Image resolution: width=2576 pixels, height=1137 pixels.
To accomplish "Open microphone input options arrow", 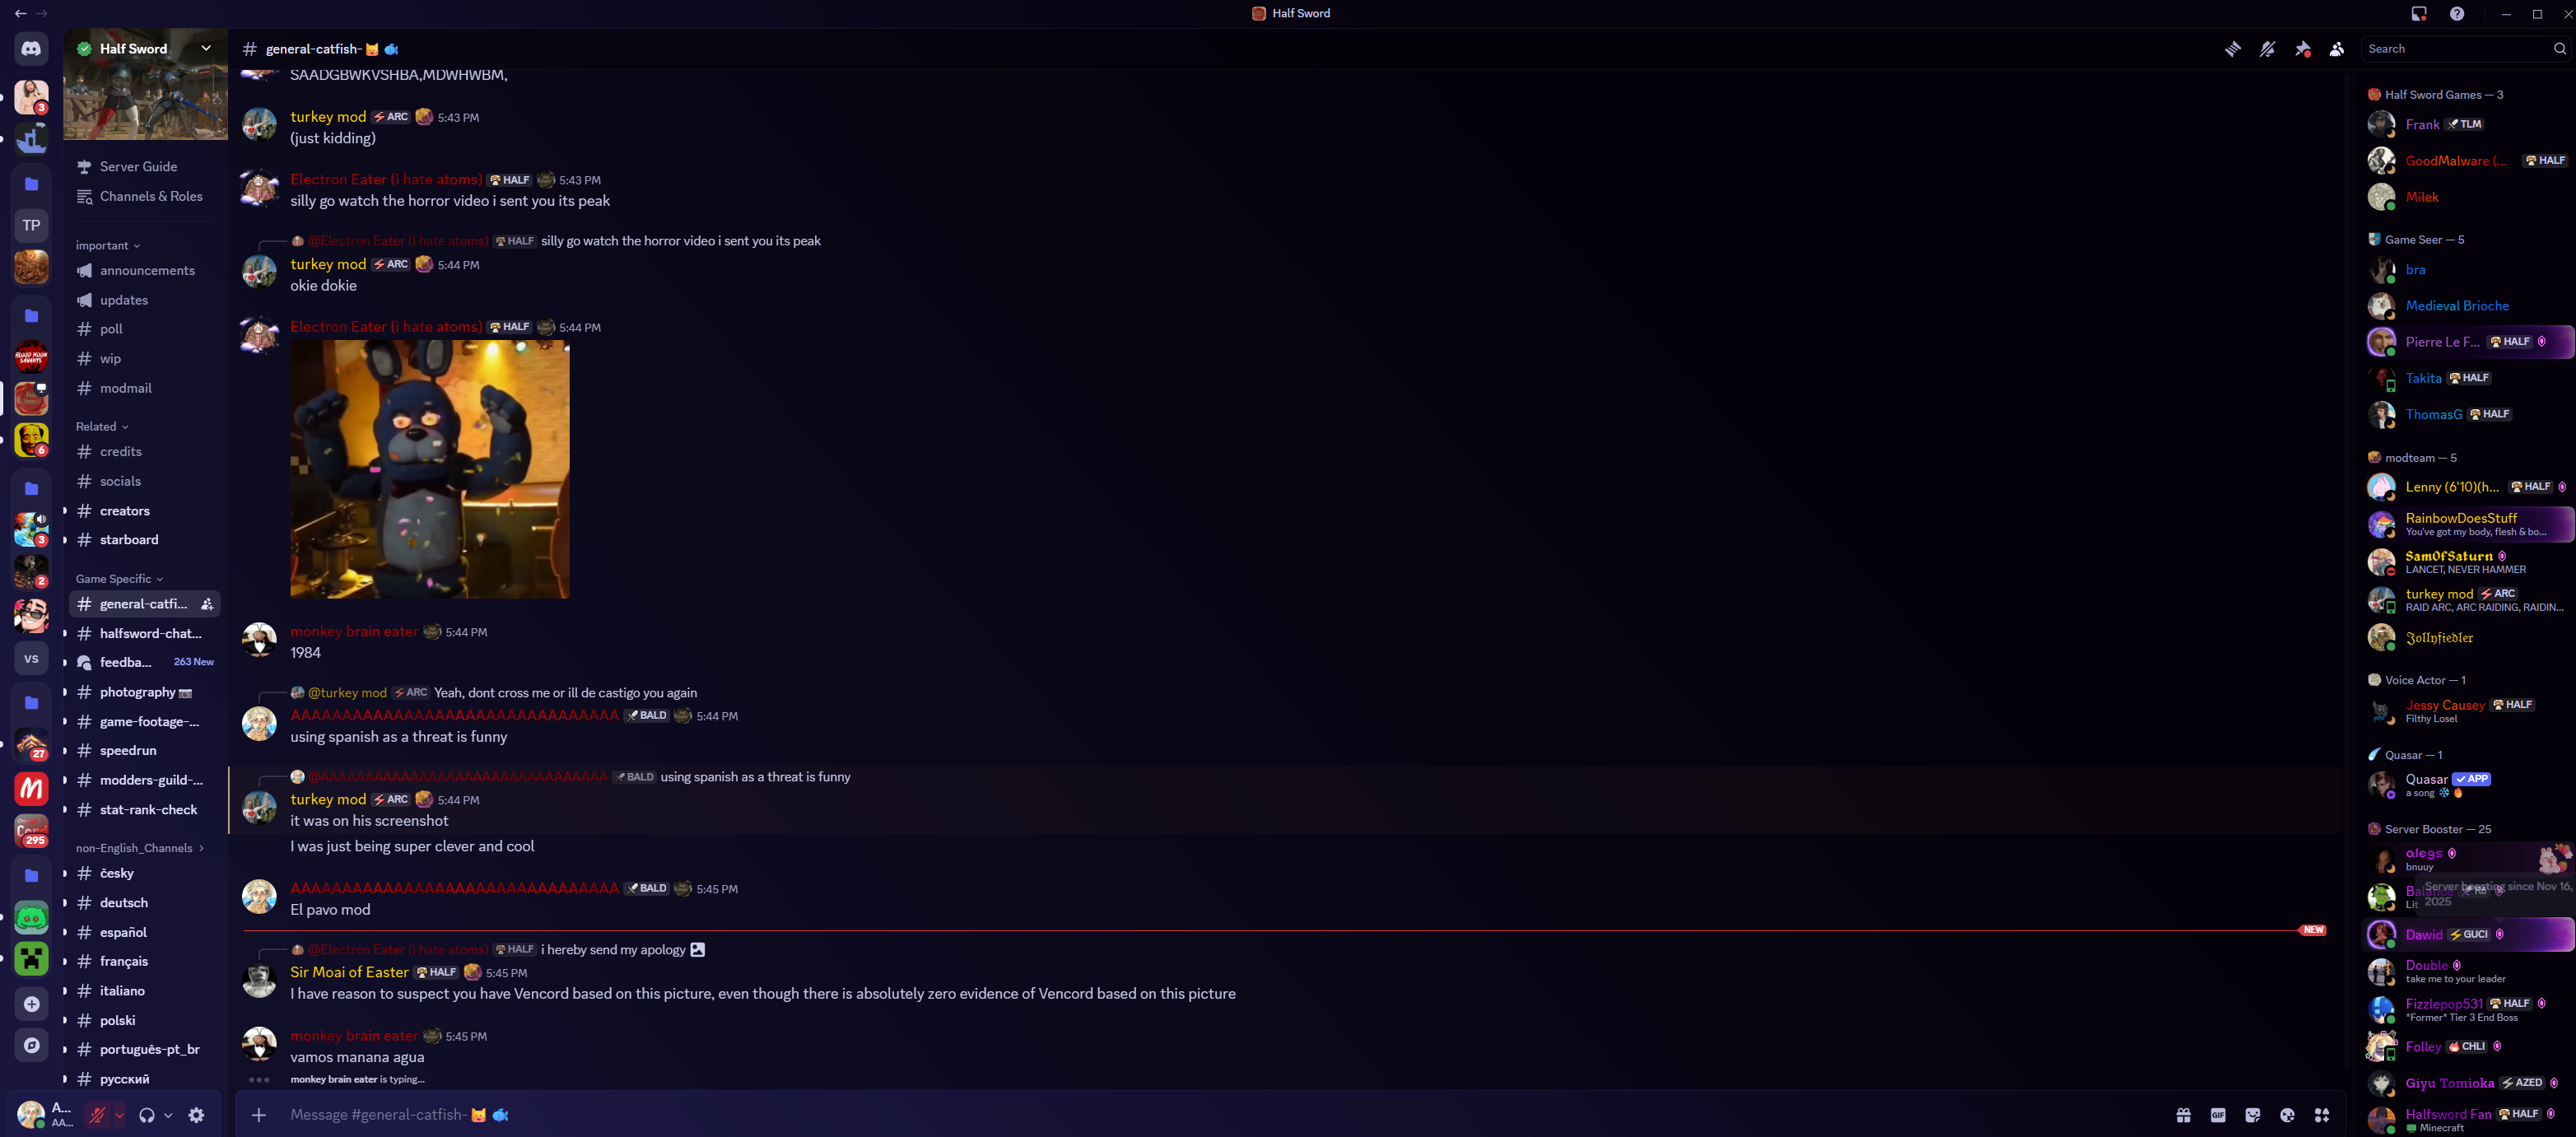I will [119, 1115].
